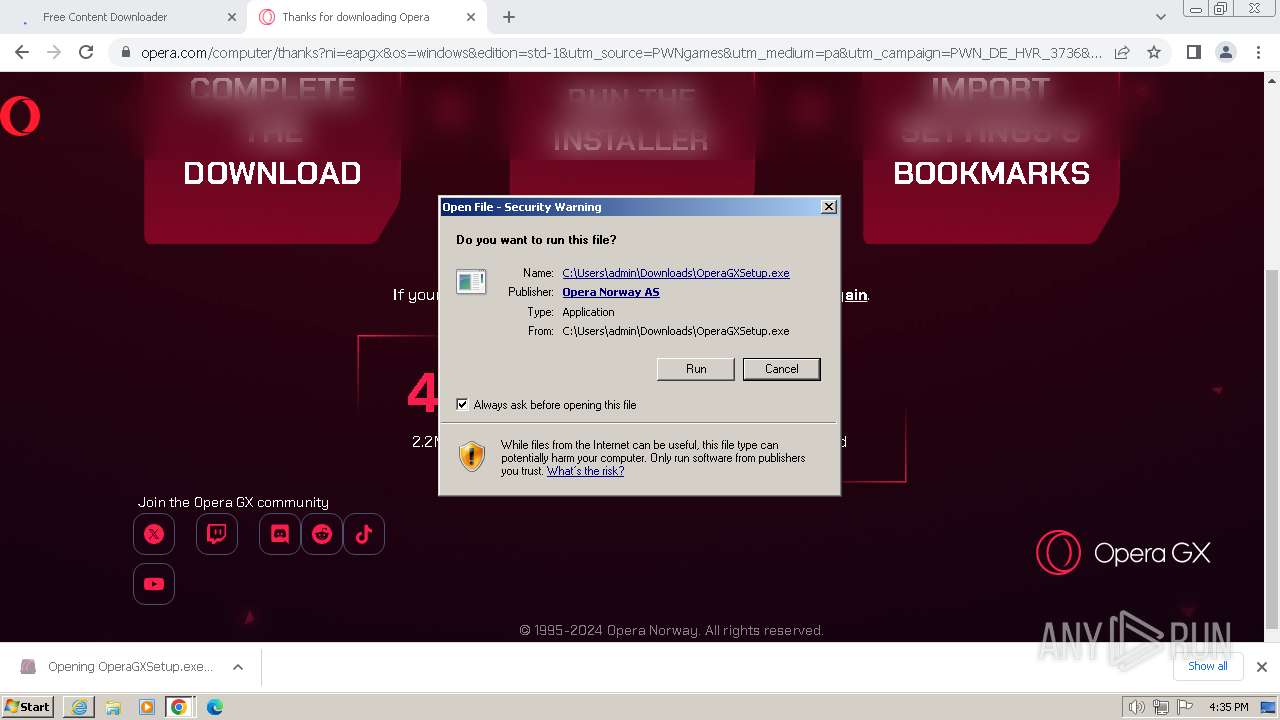Screen dimensions: 1280x720
Task: Bookmark this page with the star icon
Action: (1154, 52)
